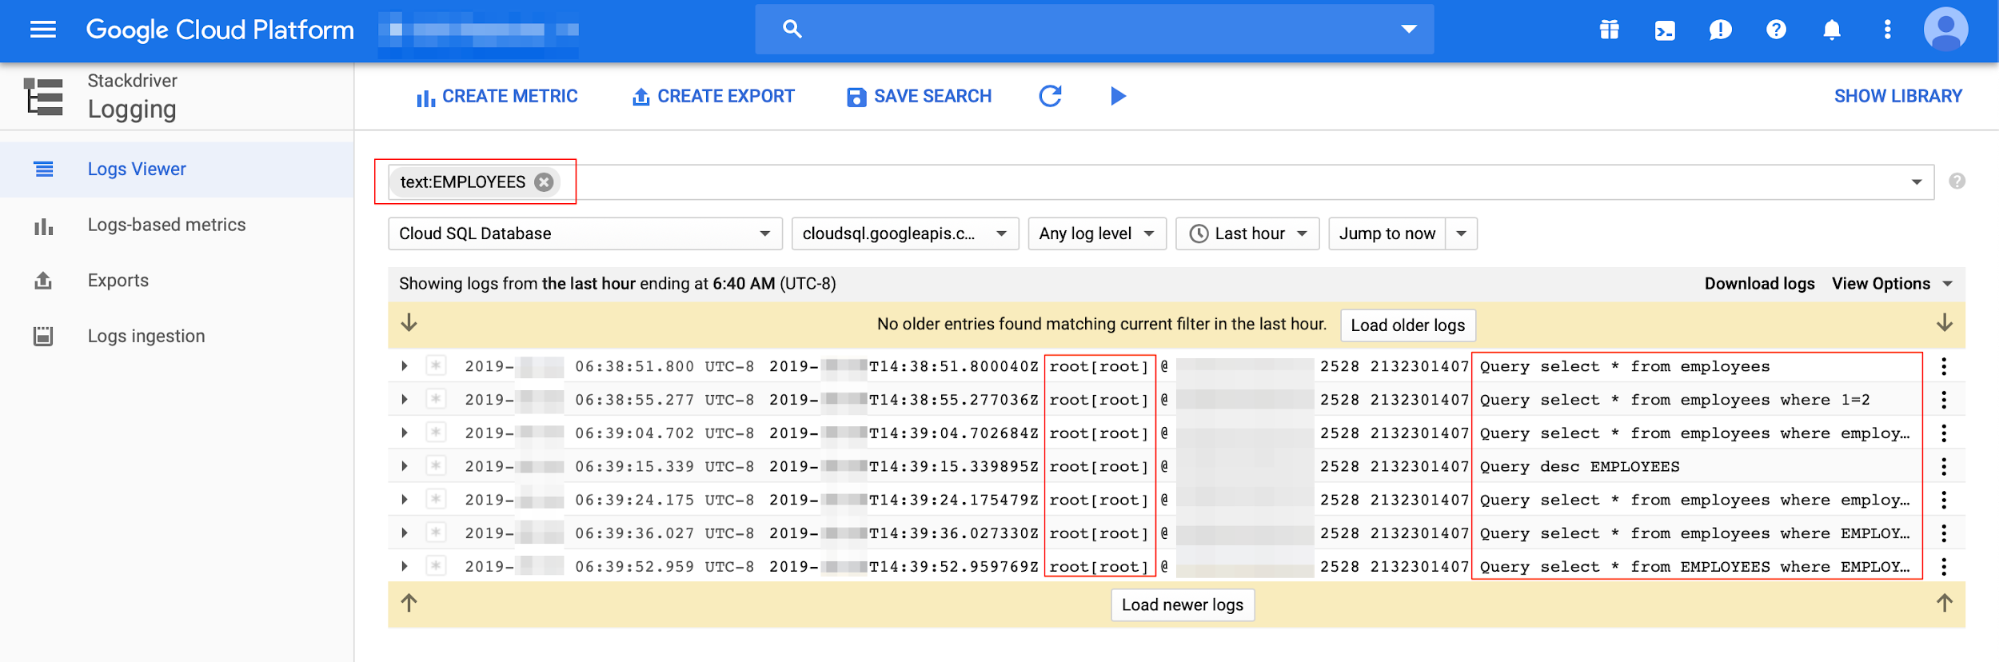This screenshot has height=663, width=1999.
Task: Go to Logs-based metrics in sidebar
Action: click(166, 225)
